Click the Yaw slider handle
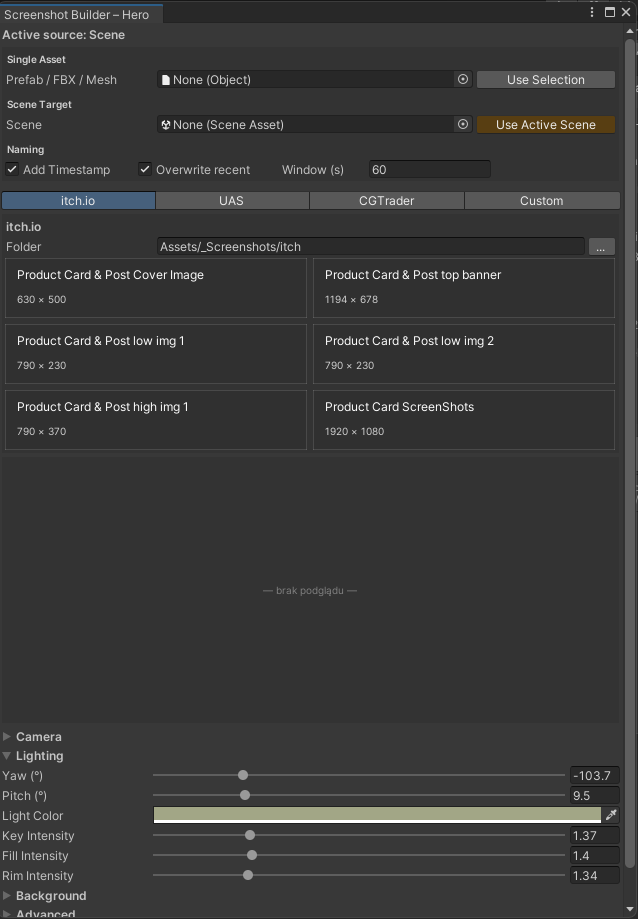The width and height of the screenshot is (638, 919). click(x=243, y=775)
